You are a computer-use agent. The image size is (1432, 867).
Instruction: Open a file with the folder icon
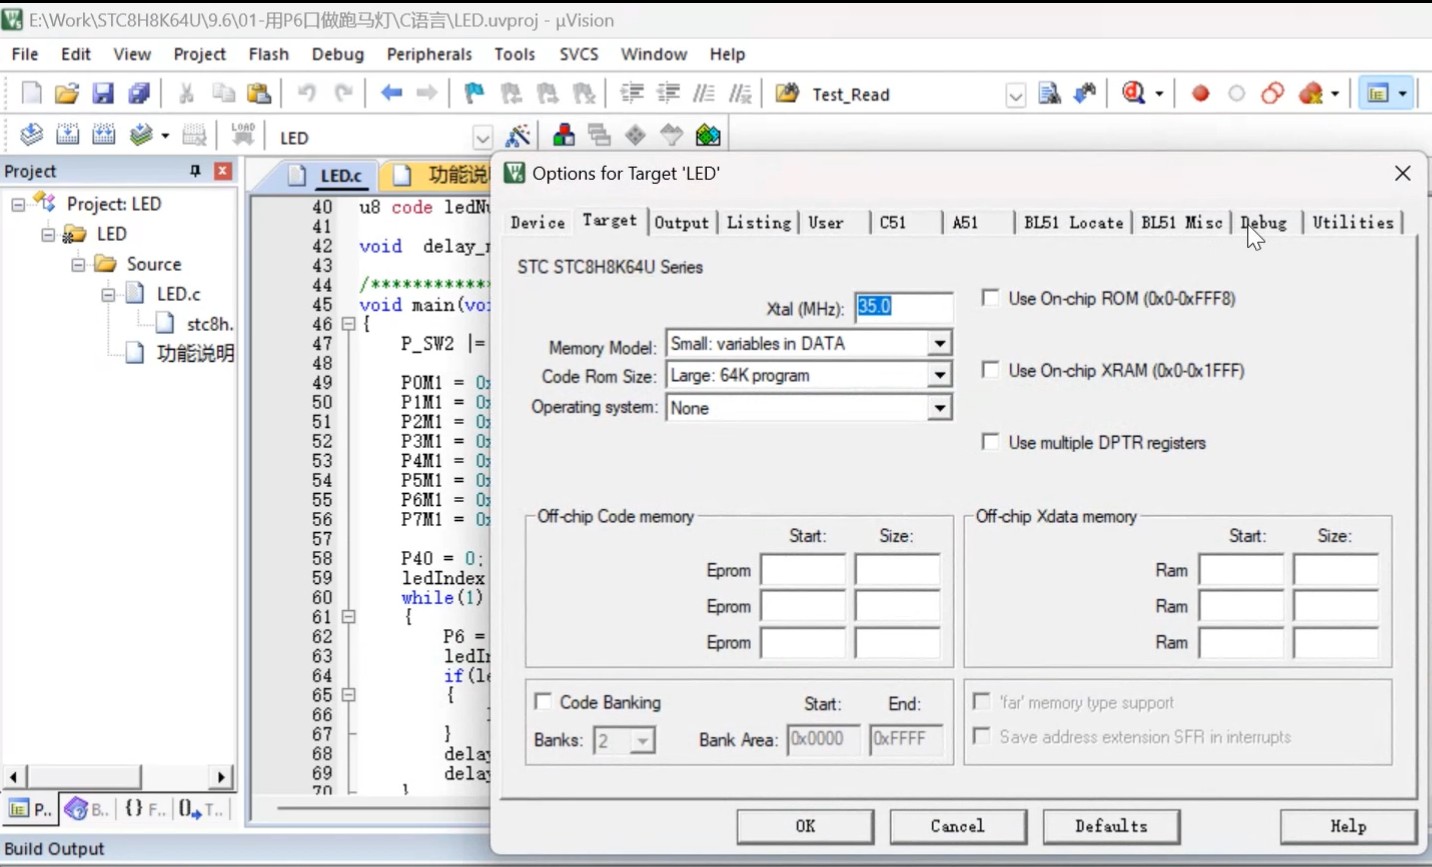coord(67,93)
